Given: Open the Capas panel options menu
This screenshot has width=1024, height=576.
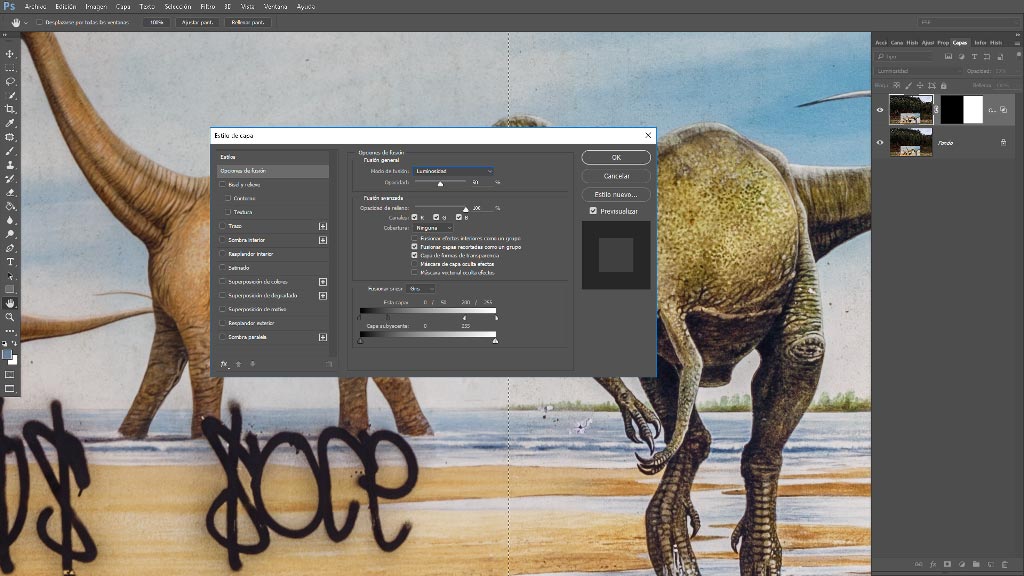Looking at the screenshot, I should (x=1017, y=42).
